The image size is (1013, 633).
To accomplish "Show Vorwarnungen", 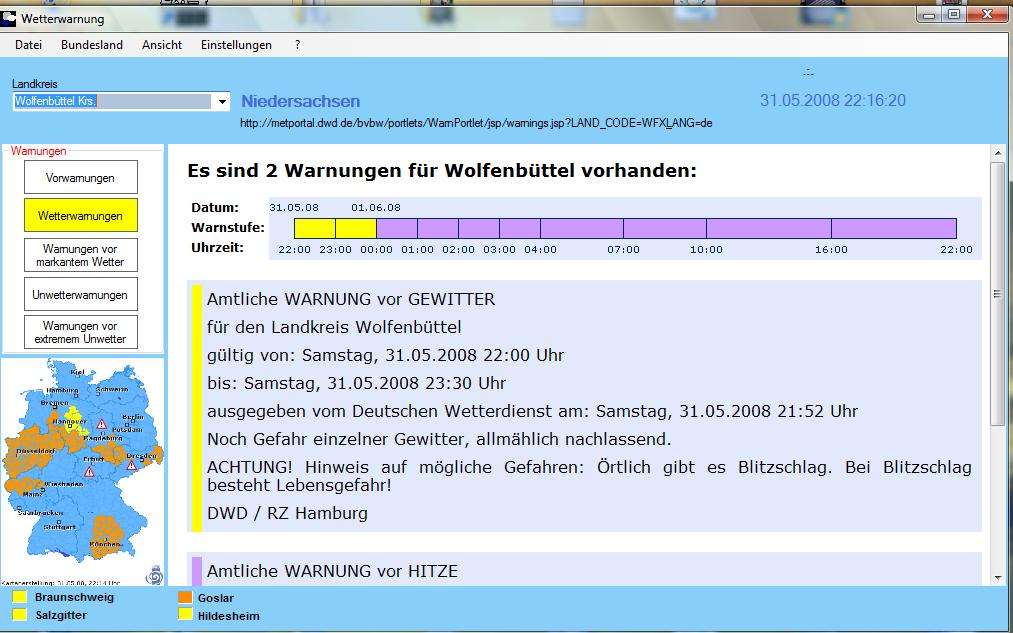I will (80, 178).
